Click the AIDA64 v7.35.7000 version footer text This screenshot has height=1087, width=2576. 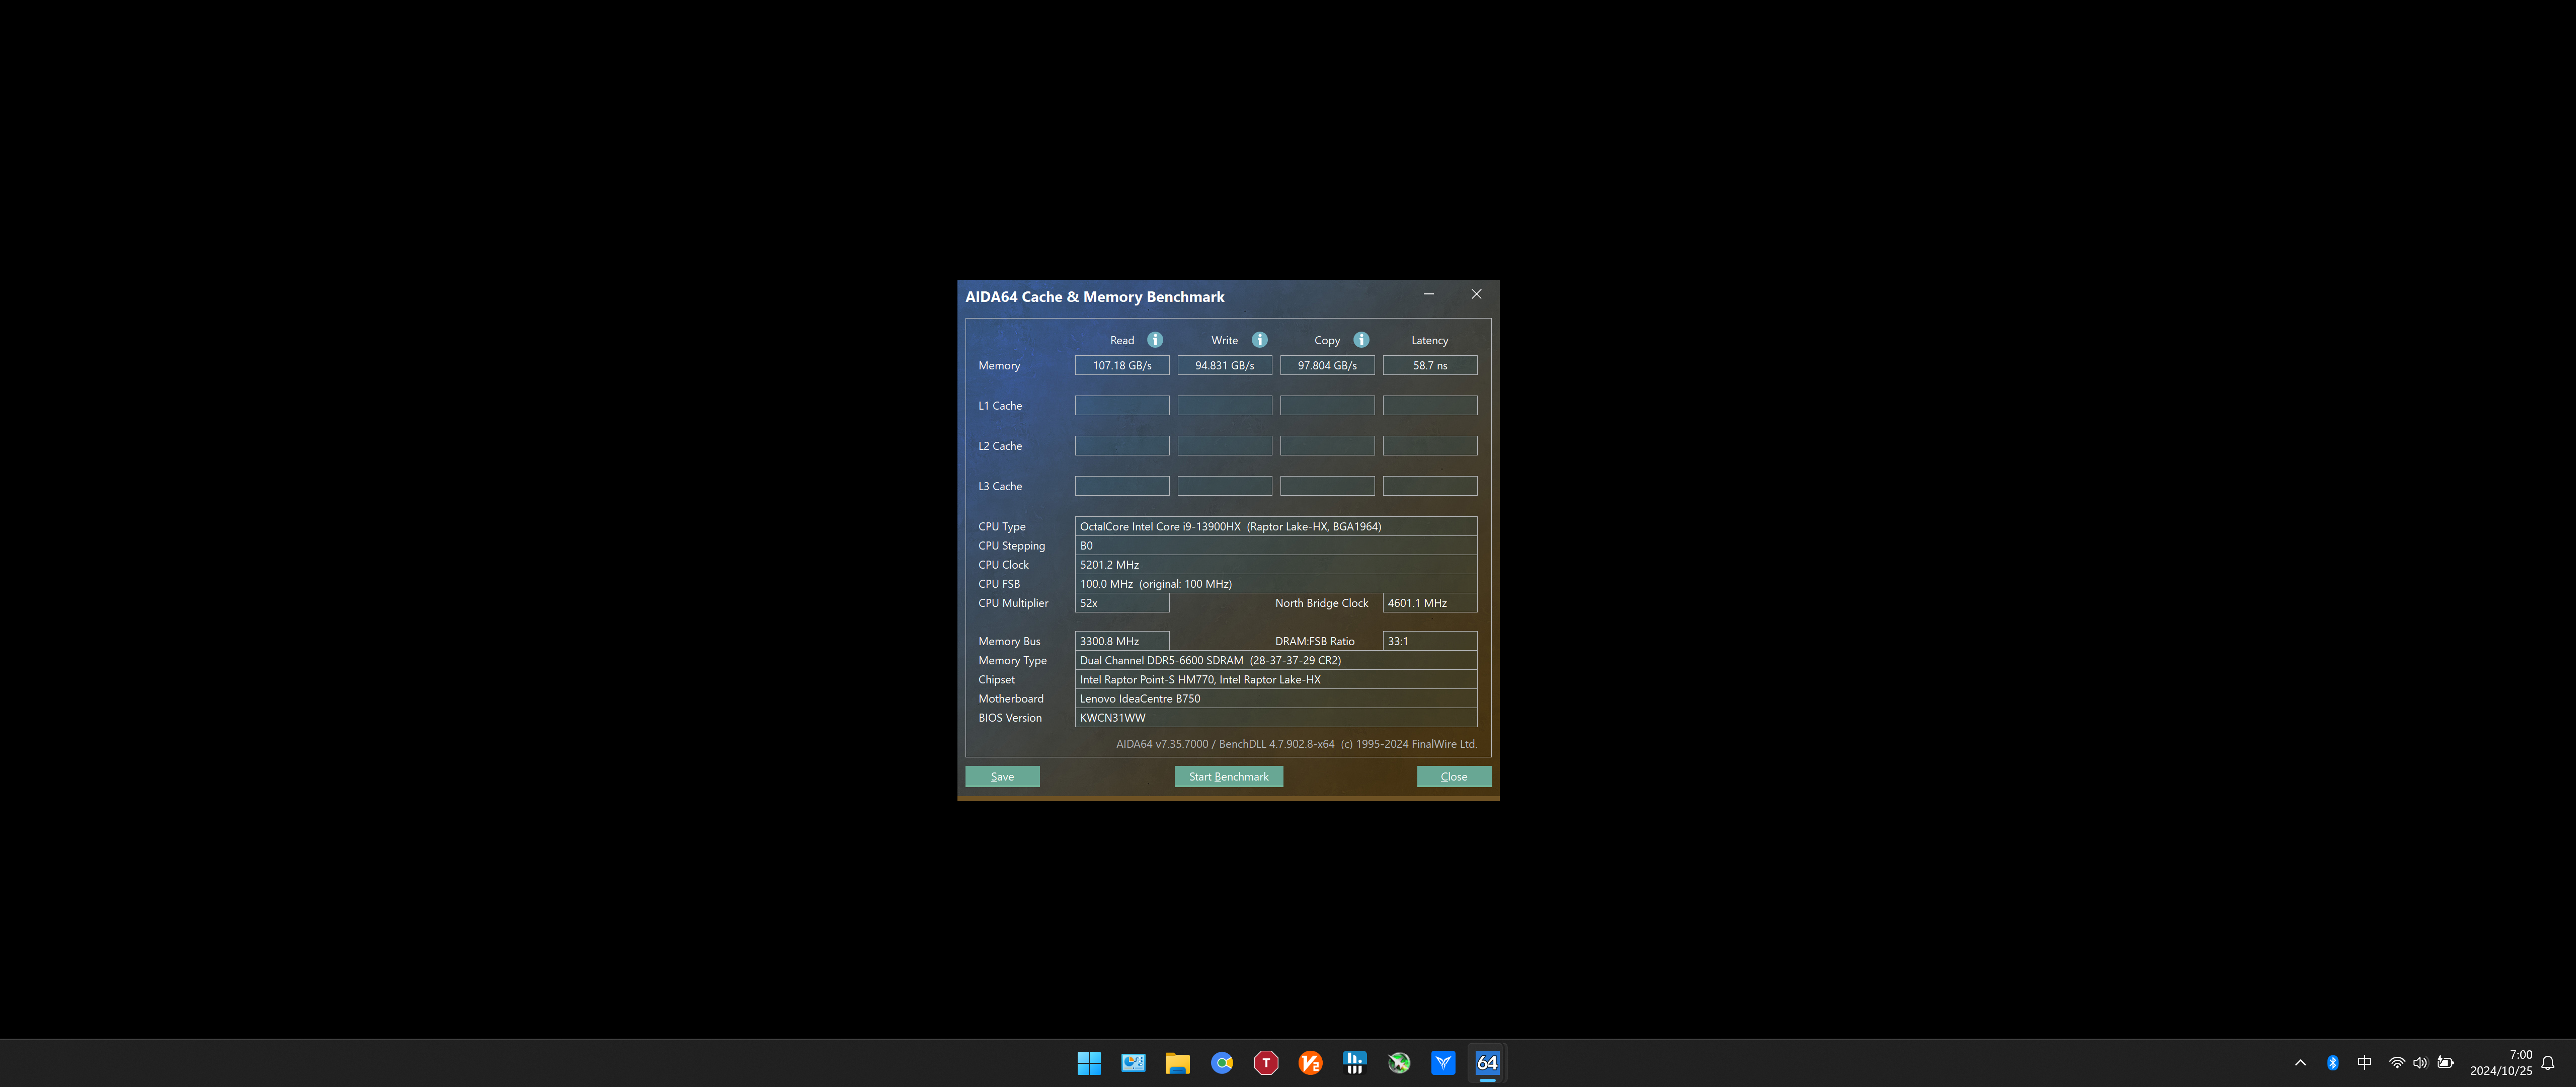coord(1296,744)
